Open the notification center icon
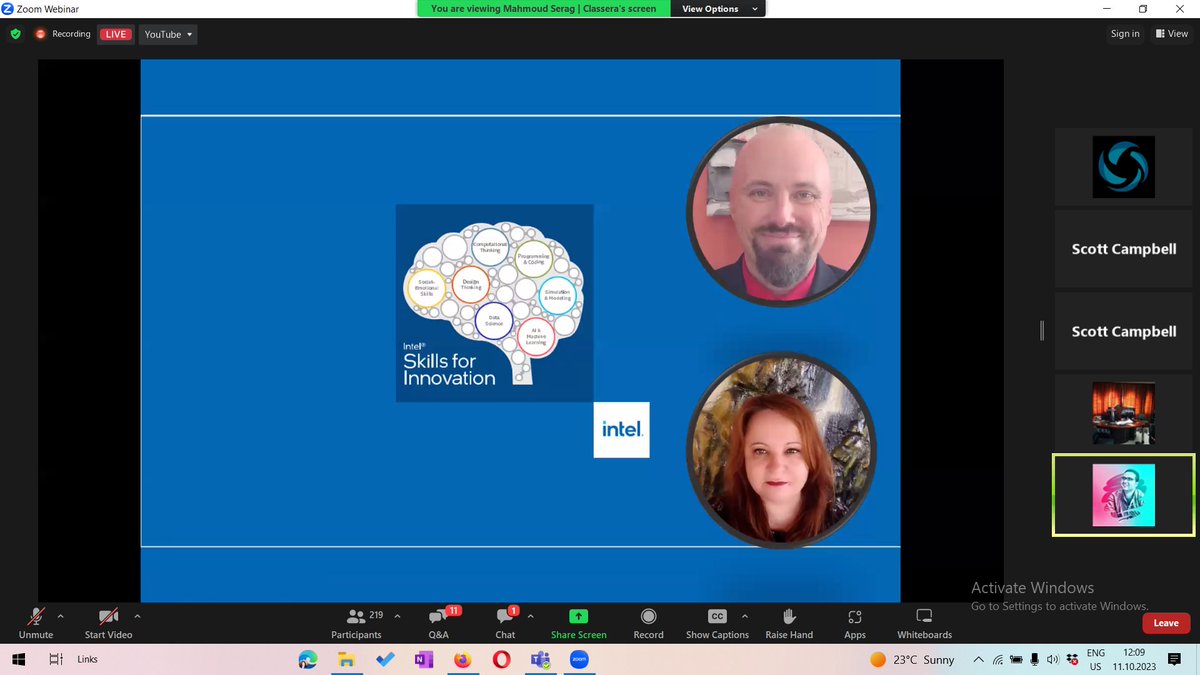1200x675 pixels. (x=1174, y=660)
